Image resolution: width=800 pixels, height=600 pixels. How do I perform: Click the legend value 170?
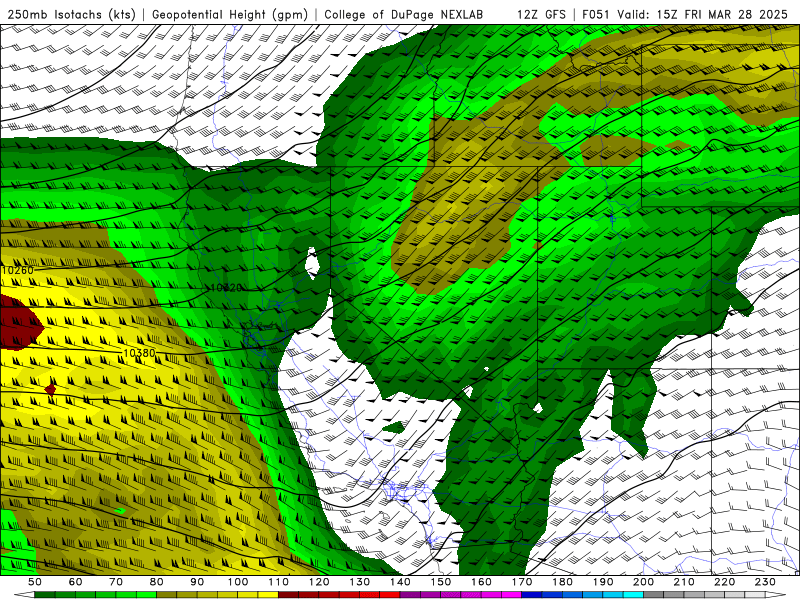(x=522, y=582)
